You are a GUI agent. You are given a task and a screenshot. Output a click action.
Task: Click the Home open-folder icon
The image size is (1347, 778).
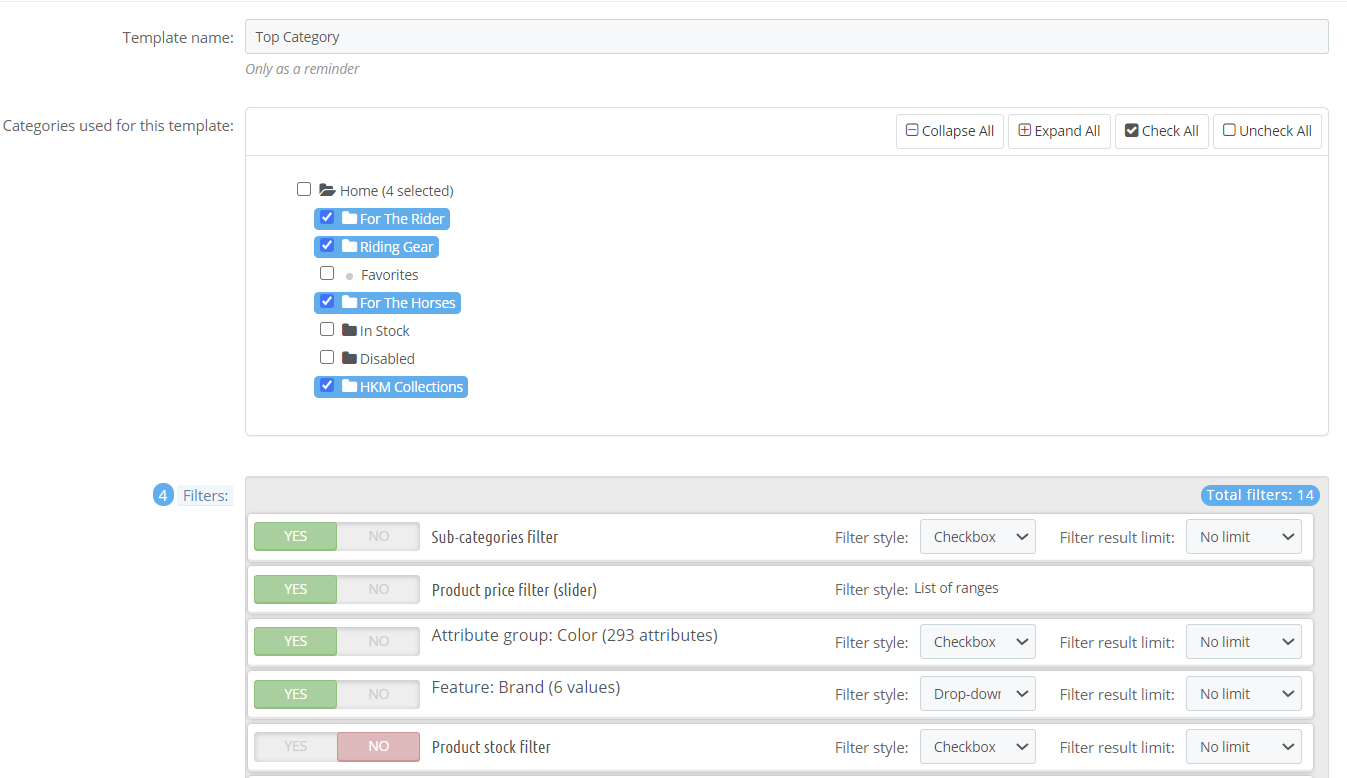327,190
